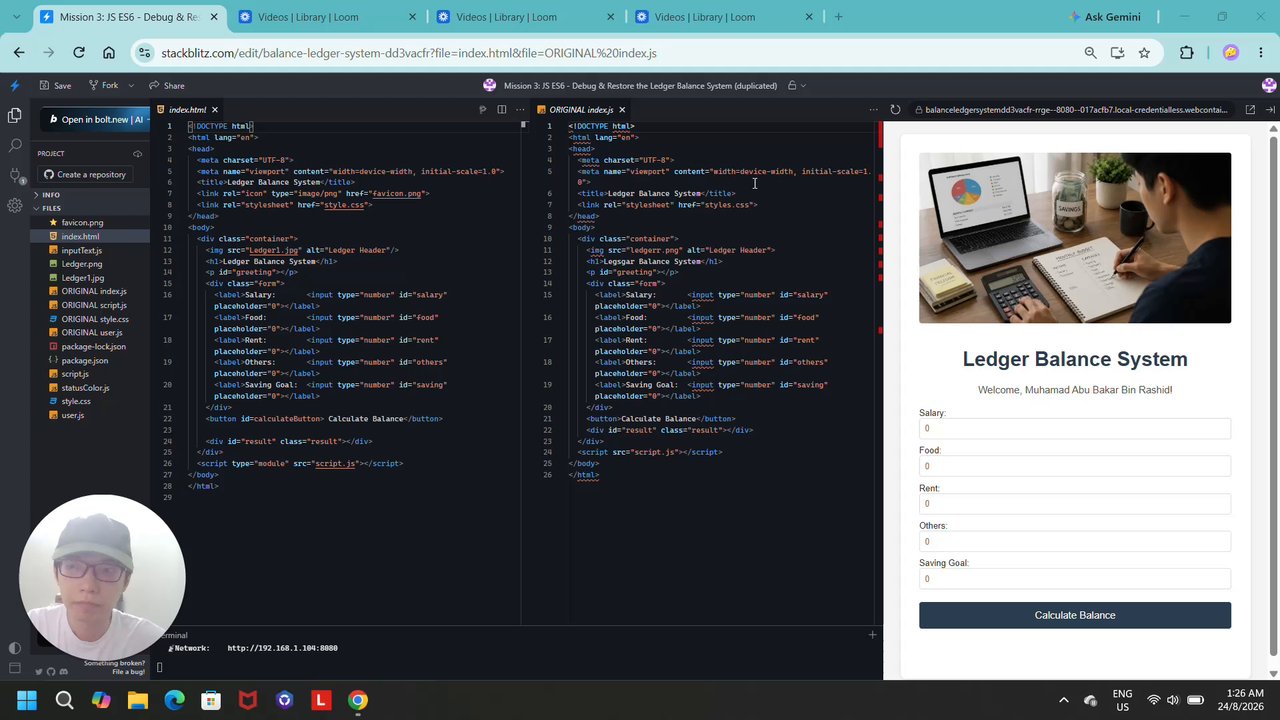Click the cloud connect icon beside PROJECT
The image size is (1280, 720).
[x=137, y=154]
